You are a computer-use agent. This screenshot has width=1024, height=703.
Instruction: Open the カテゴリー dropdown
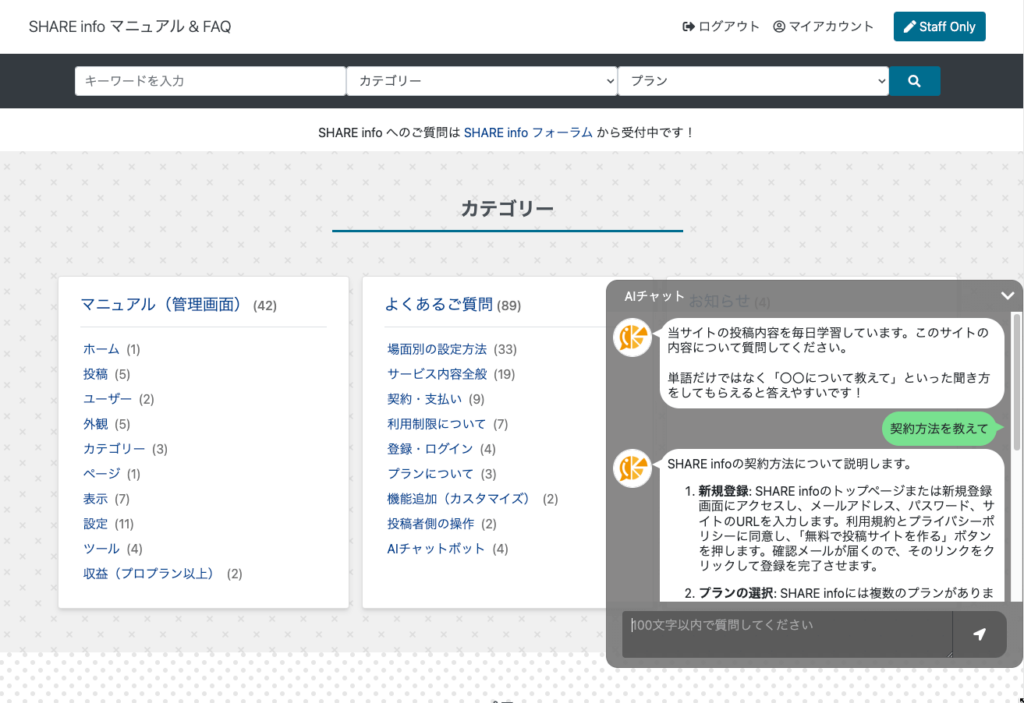point(482,81)
